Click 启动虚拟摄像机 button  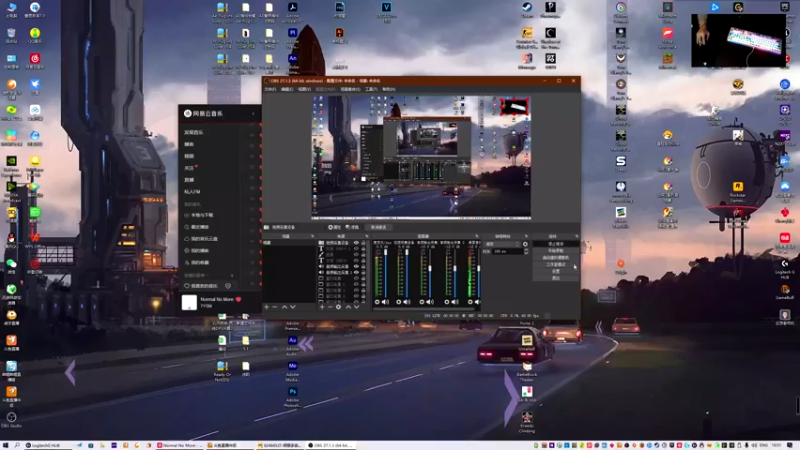(556, 258)
